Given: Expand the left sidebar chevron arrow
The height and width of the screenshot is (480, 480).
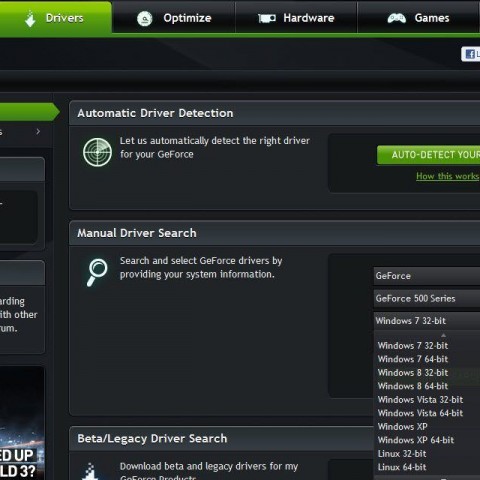Looking at the screenshot, I should point(38,132).
